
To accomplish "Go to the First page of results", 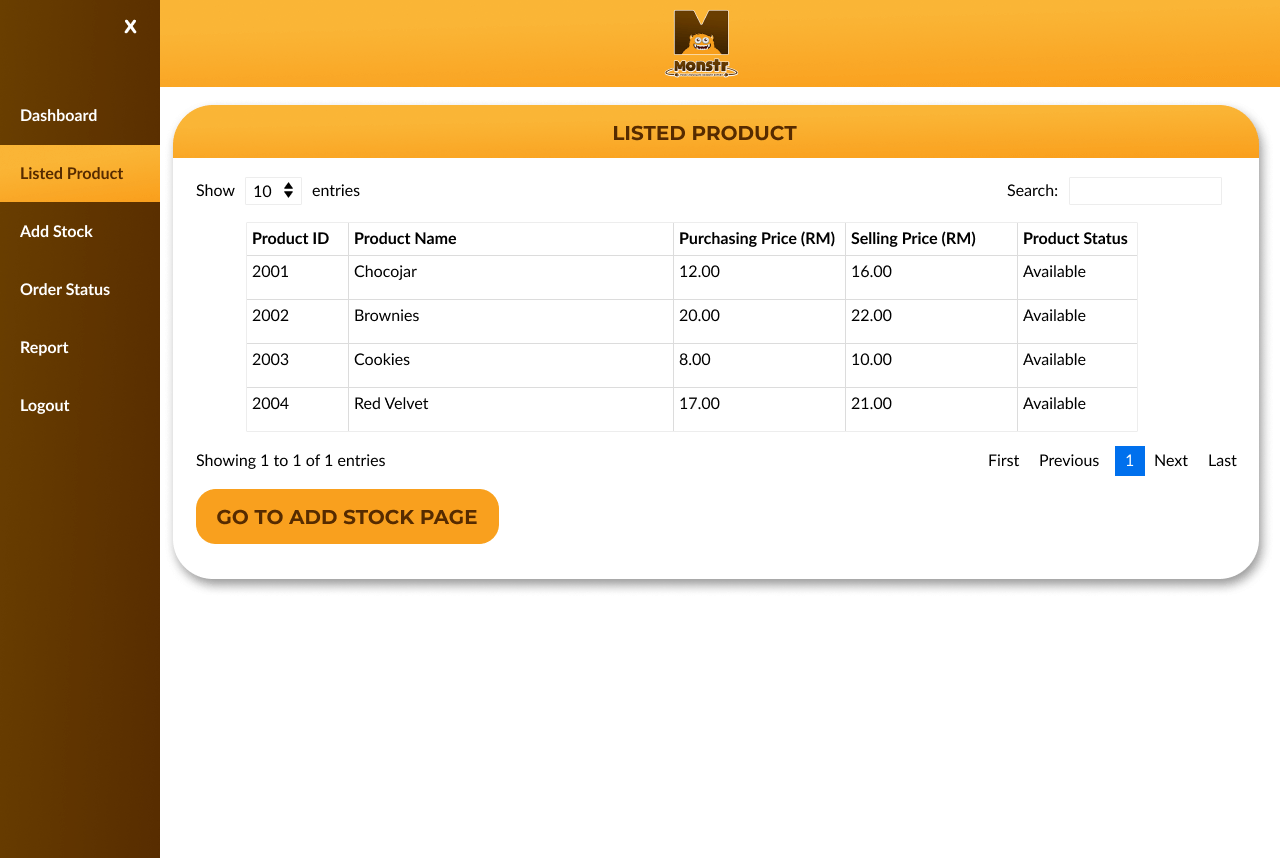I will 1003,460.
